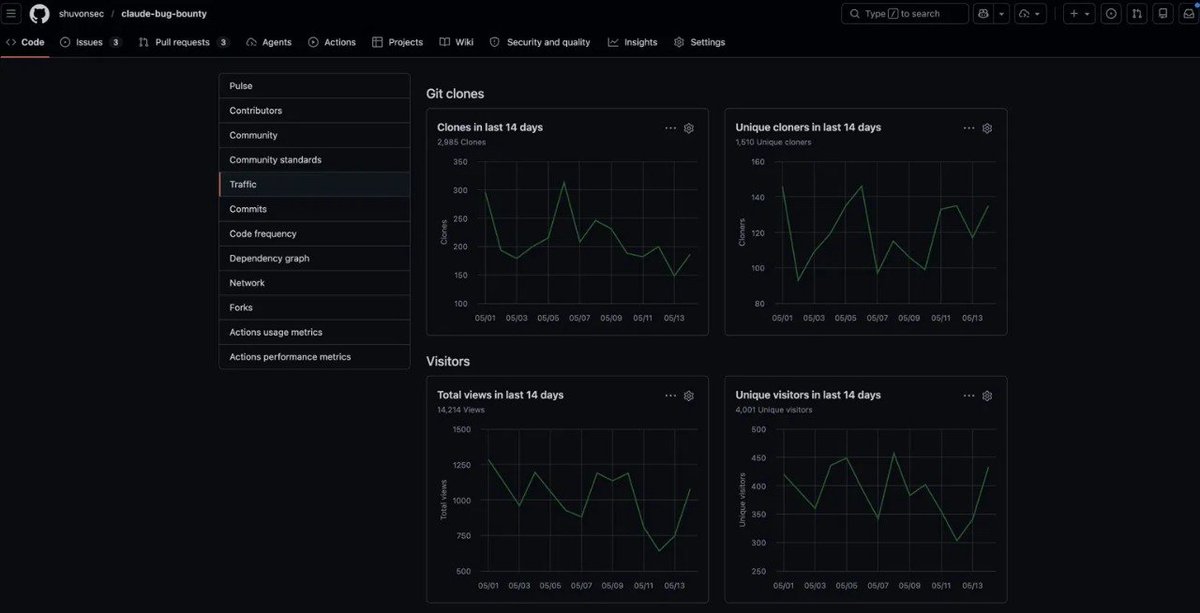The image size is (1200, 613).
Task: Click the Unique visitors in last 14 days heading
Action: coord(808,395)
